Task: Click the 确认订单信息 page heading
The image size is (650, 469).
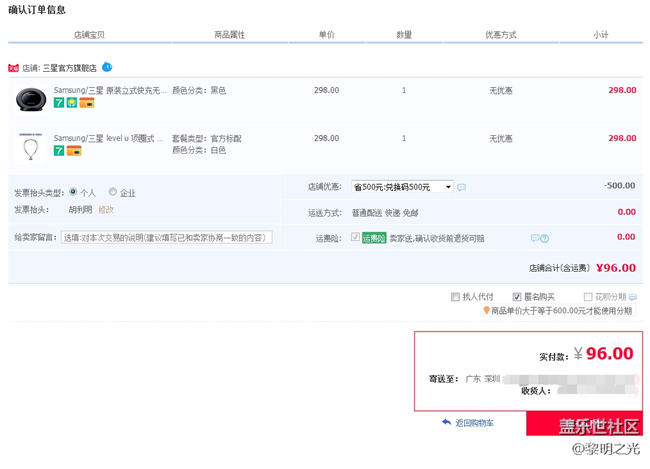Action: click(37, 10)
